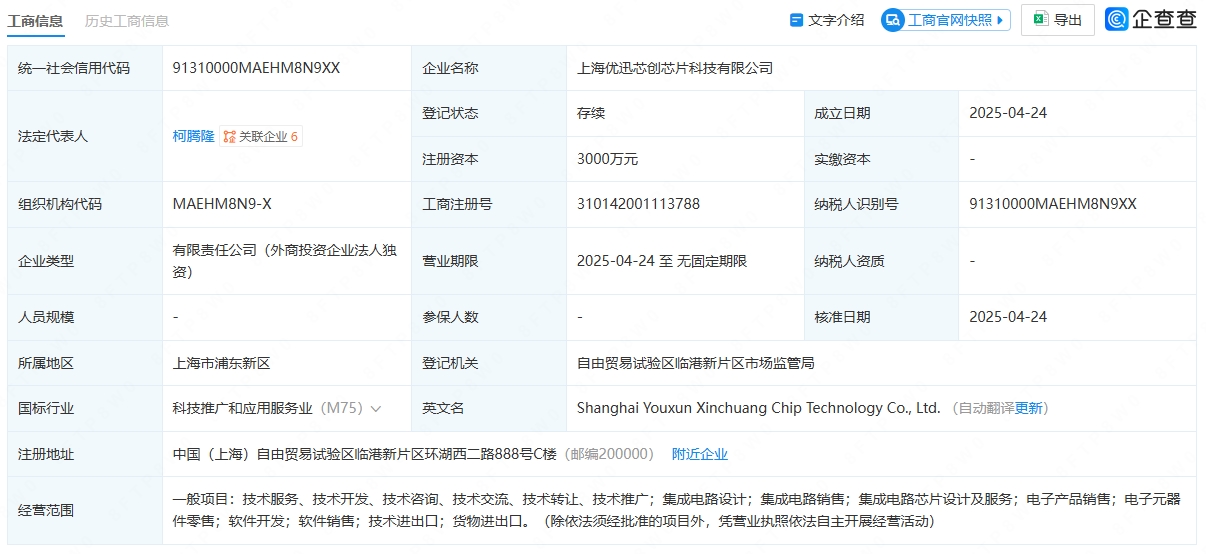Screen dimensions: 1206x554
Task: Select registered capital 3000万元
Action: [x=607, y=159]
